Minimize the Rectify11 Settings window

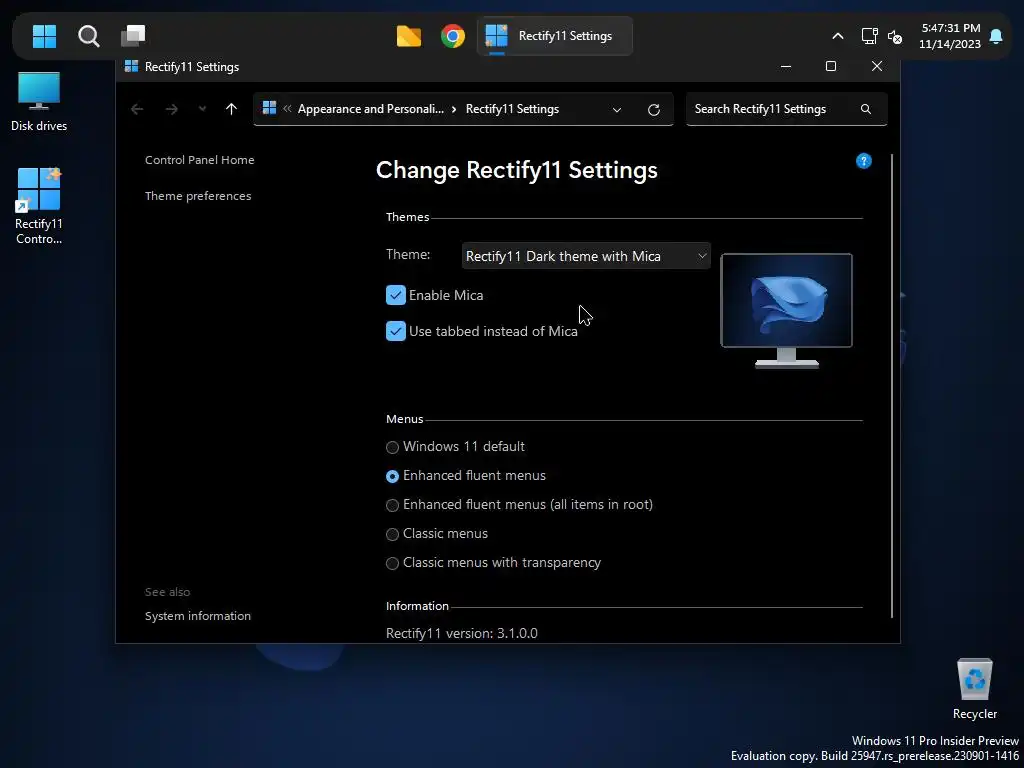pyautogui.click(x=786, y=66)
